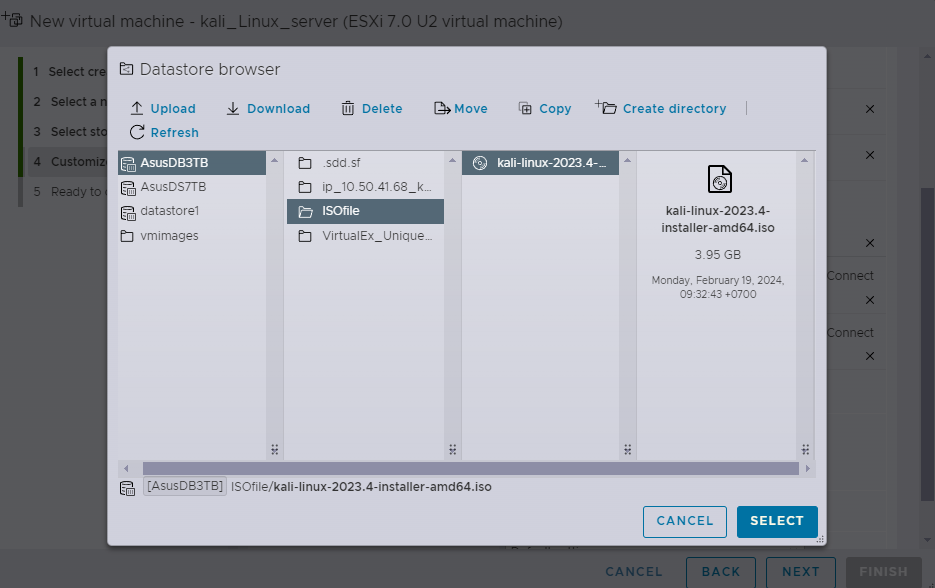Screen dimensions: 935x588
Task: Click the kali-linux ISO disc icon in list
Action: click(x=480, y=163)
